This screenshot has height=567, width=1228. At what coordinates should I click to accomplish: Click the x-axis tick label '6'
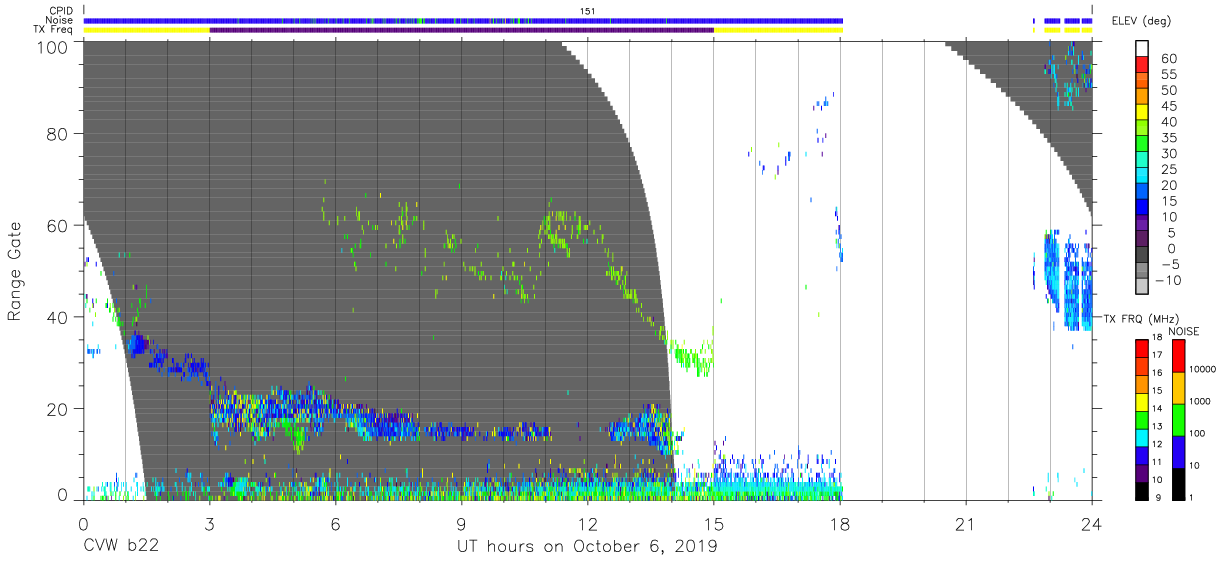(335, 523)
